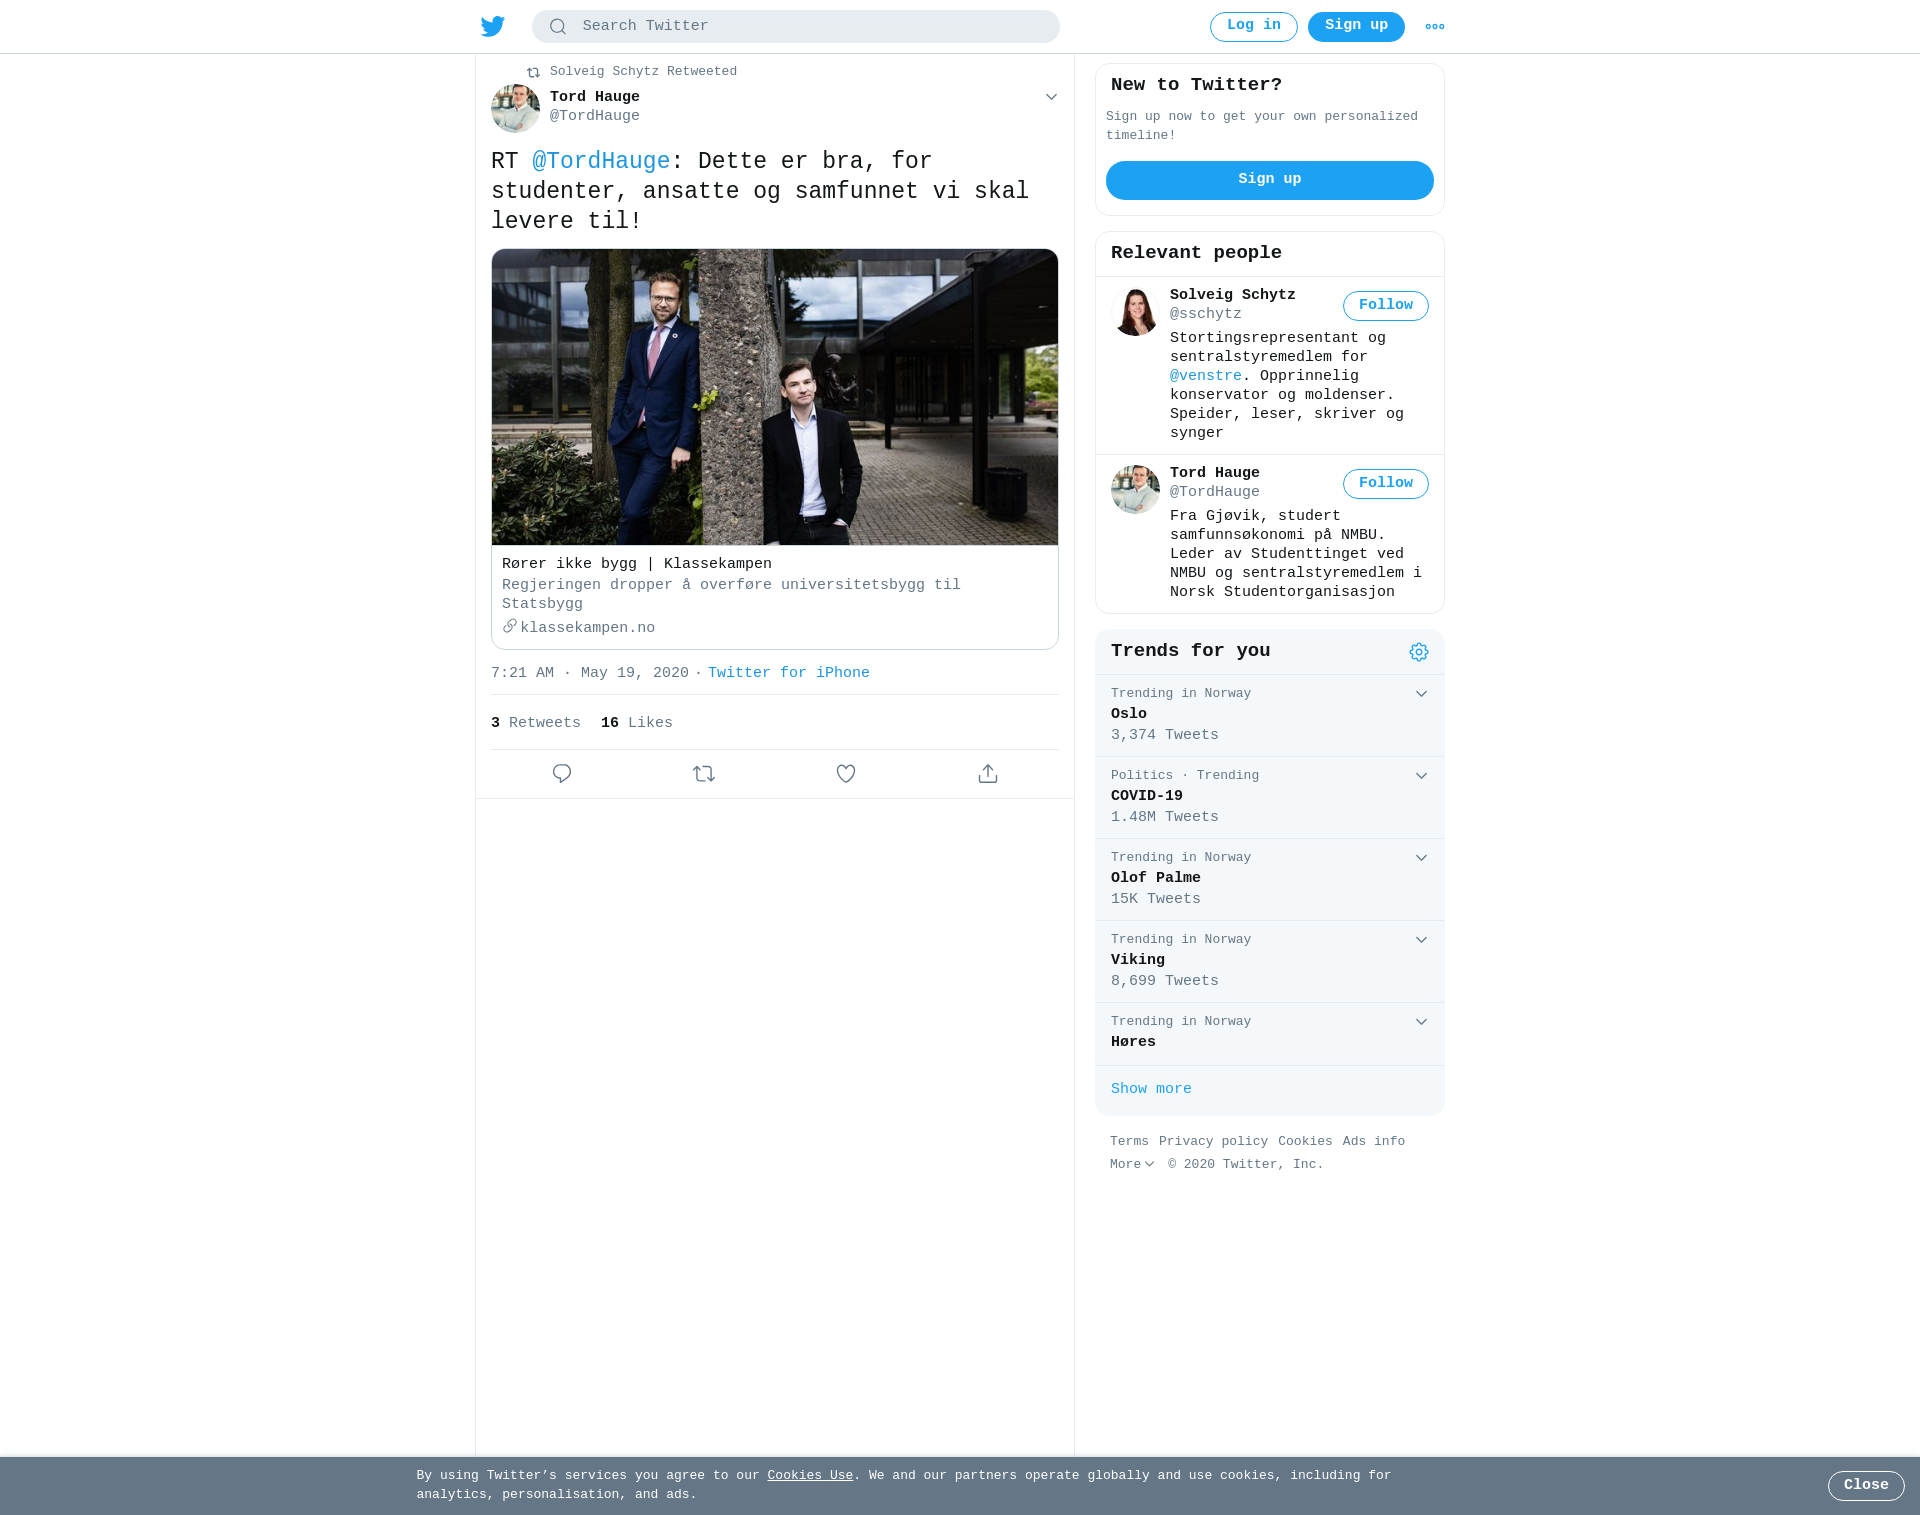The image size is (1920, 1515).
Task: Click the share tweet icon
Action: pos(988,774)
